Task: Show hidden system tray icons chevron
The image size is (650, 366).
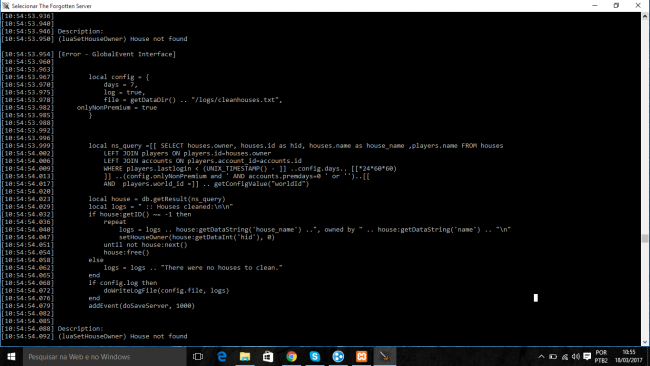Action: point(541,356)
